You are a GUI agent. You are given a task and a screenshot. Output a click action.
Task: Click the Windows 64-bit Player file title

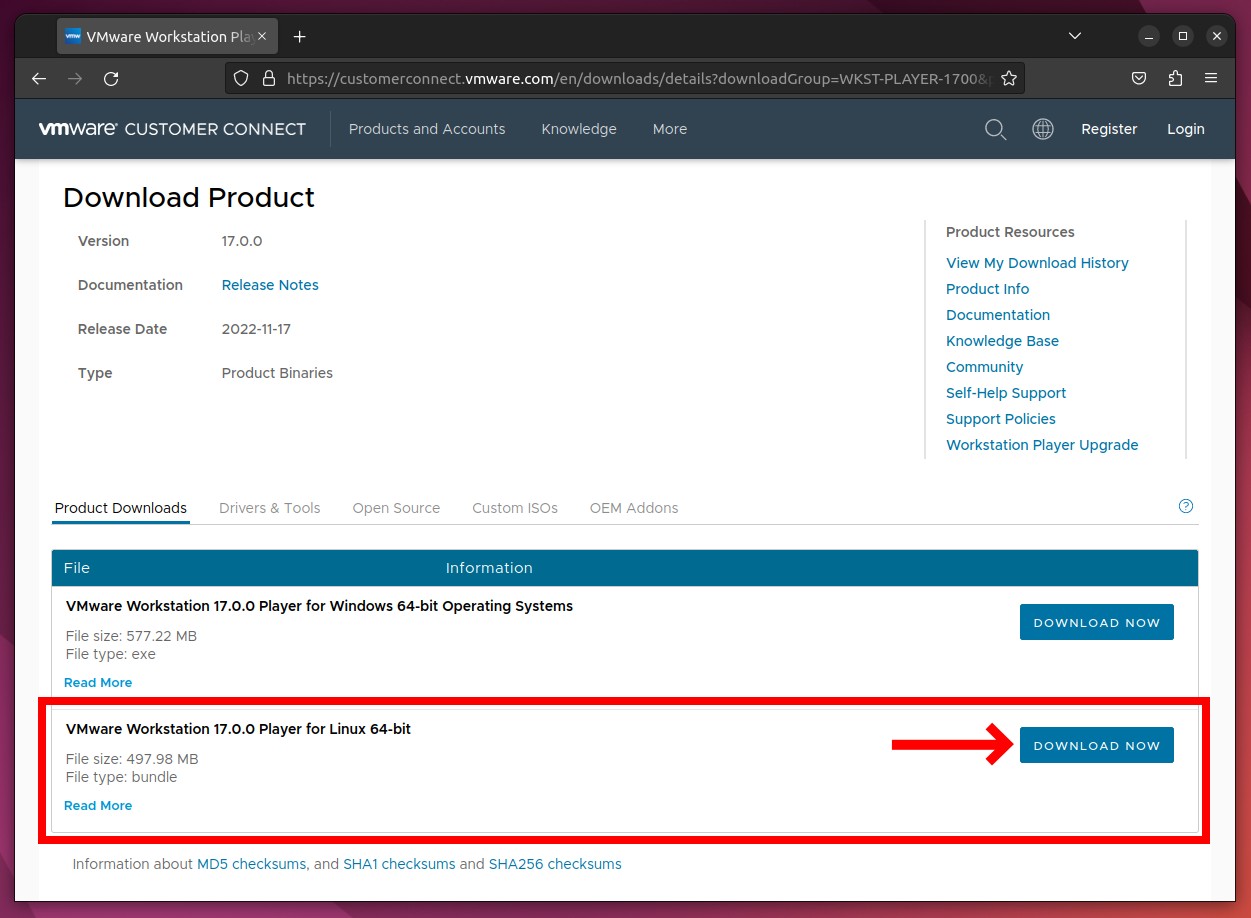click(x=319, y=606)
